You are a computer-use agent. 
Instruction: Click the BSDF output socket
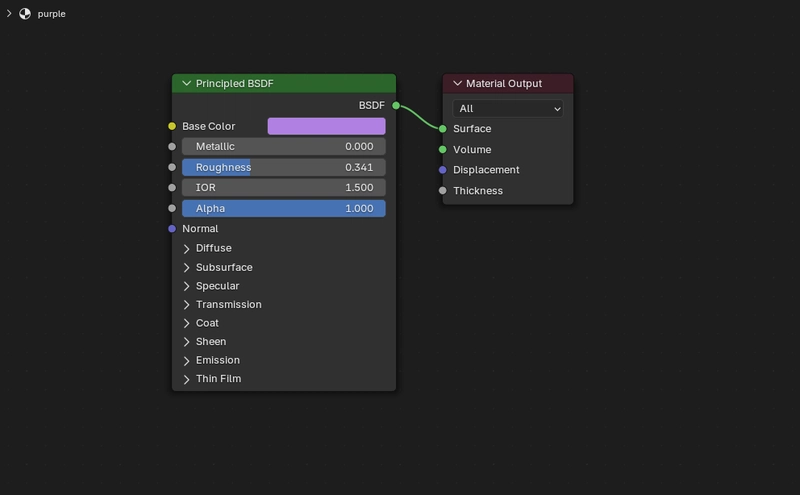(396, 106)
